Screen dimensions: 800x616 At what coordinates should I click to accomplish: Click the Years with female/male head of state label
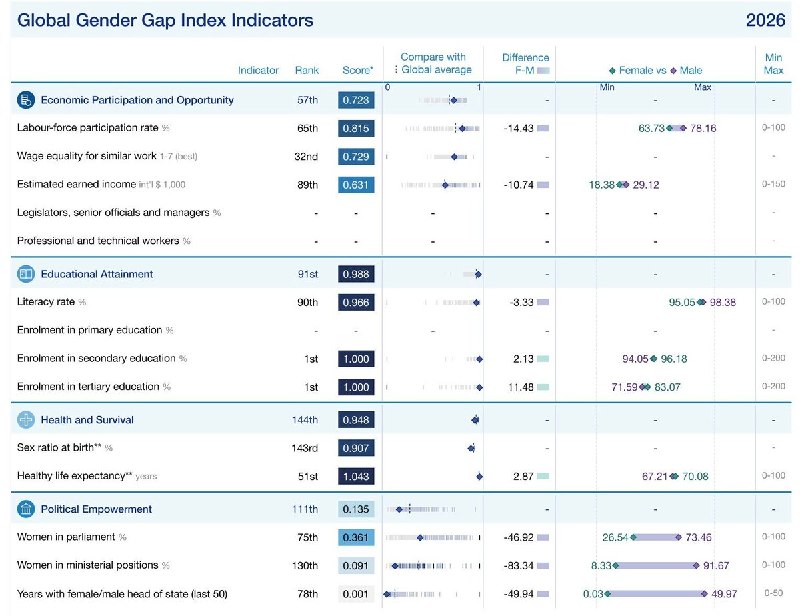[x=122, y=594]
